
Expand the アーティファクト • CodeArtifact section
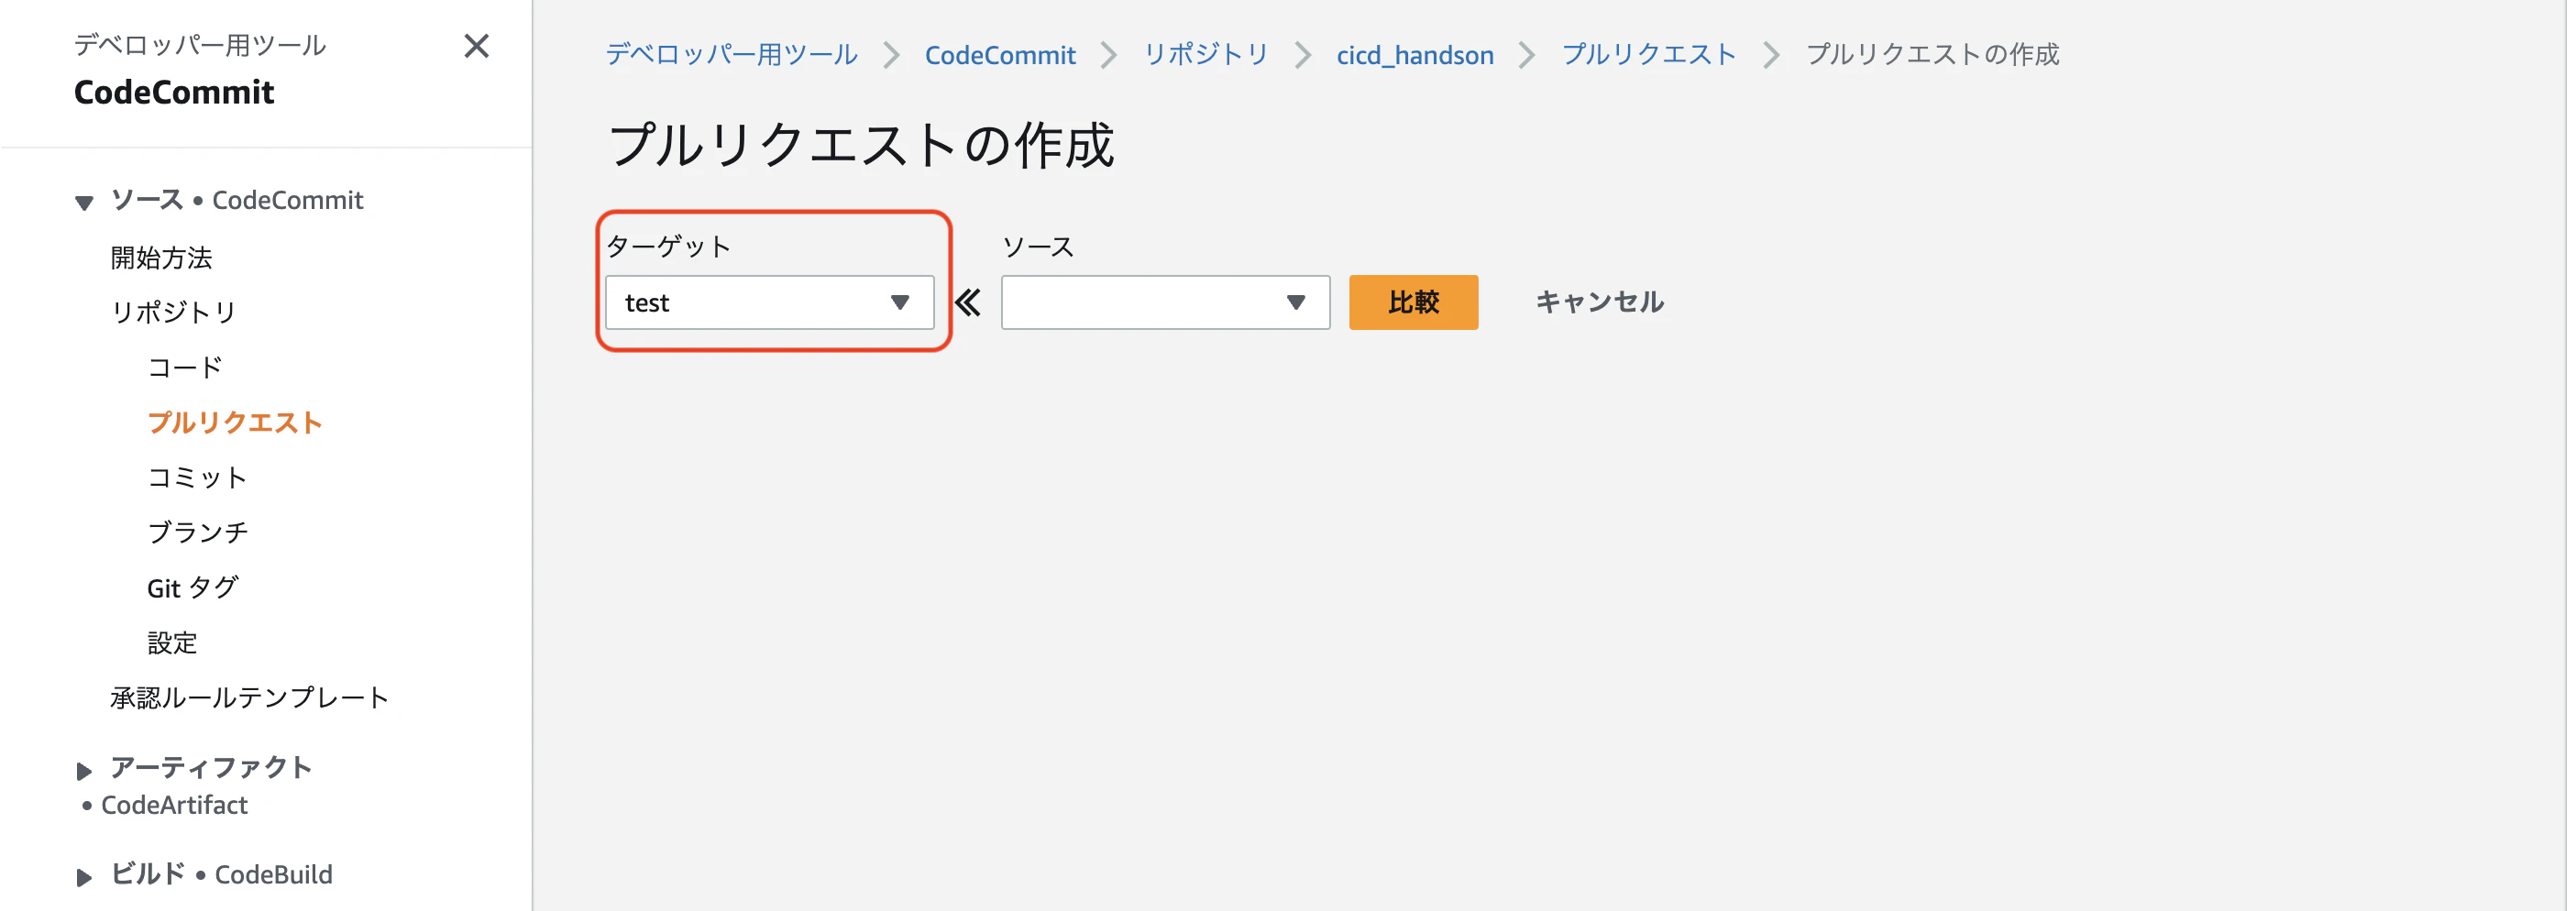click(x=84, y=769)
